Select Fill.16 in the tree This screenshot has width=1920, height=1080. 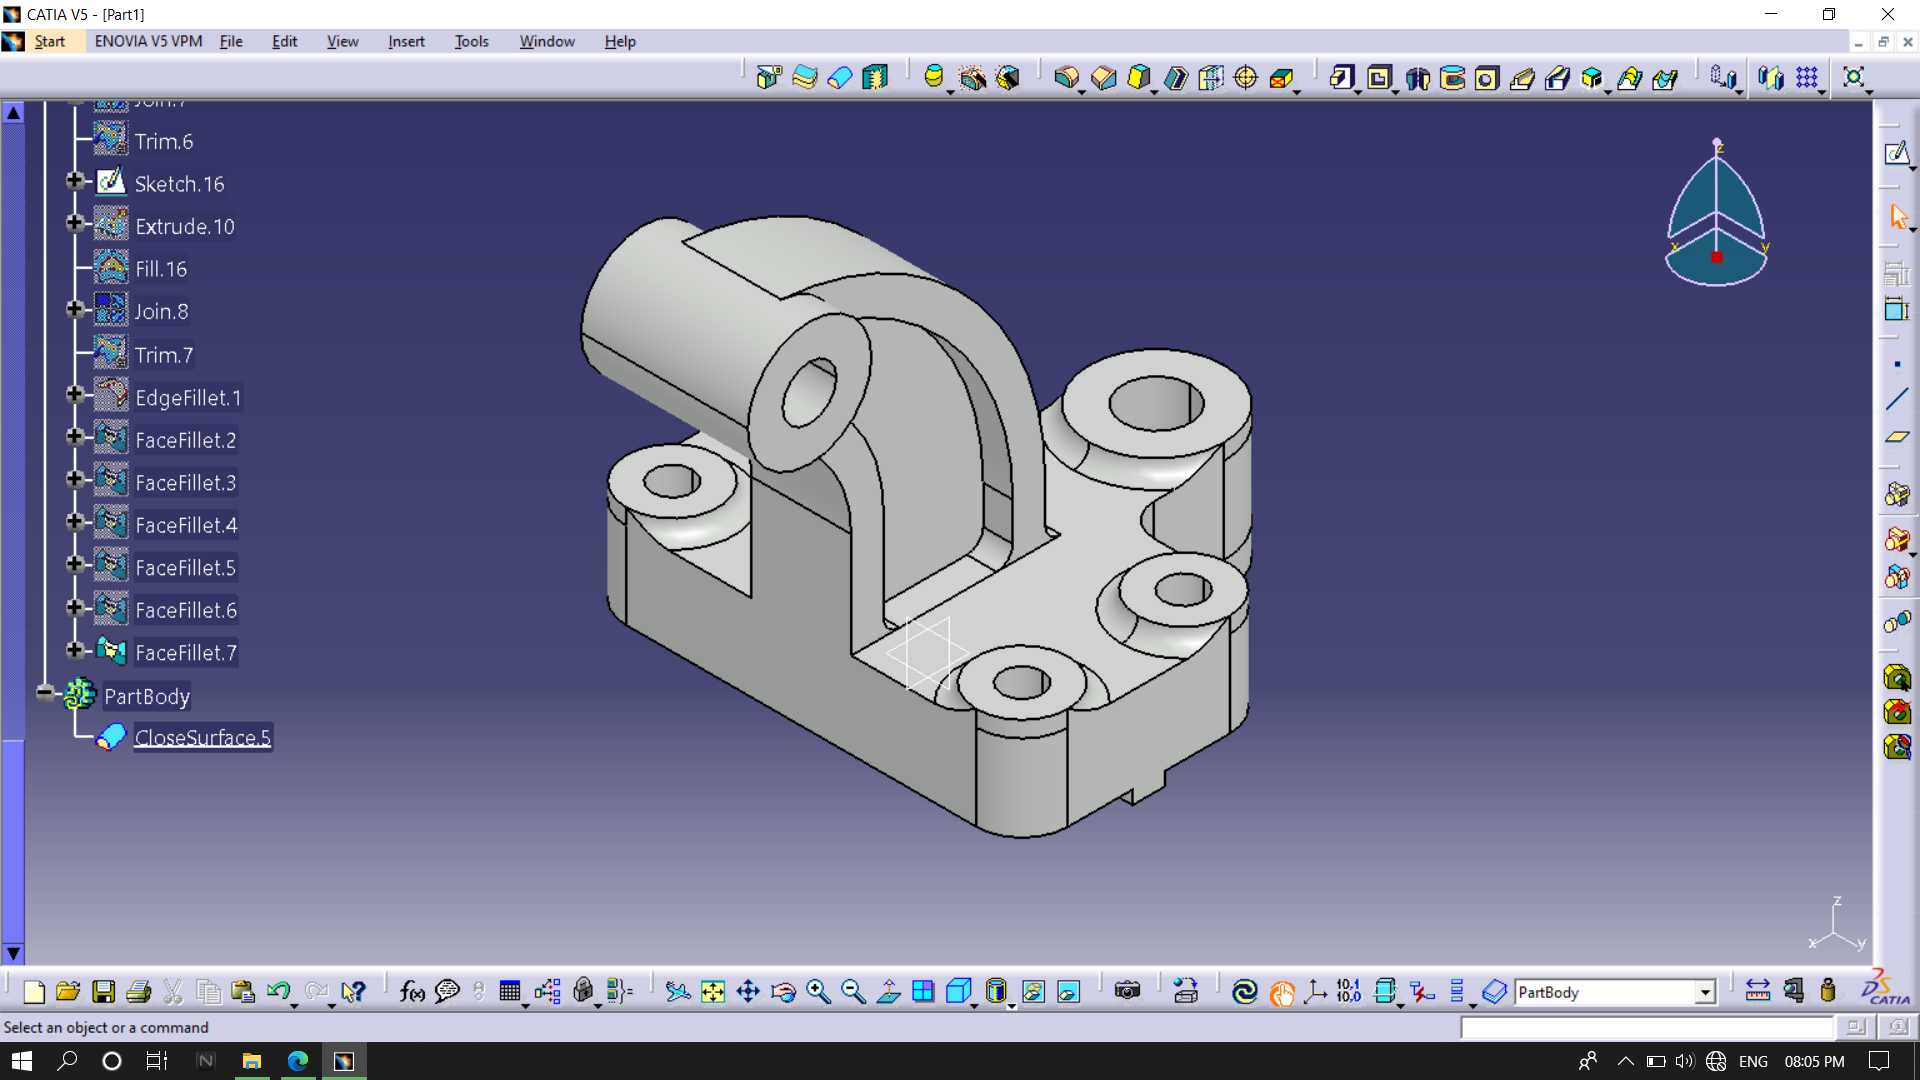(x=161, y=269)
